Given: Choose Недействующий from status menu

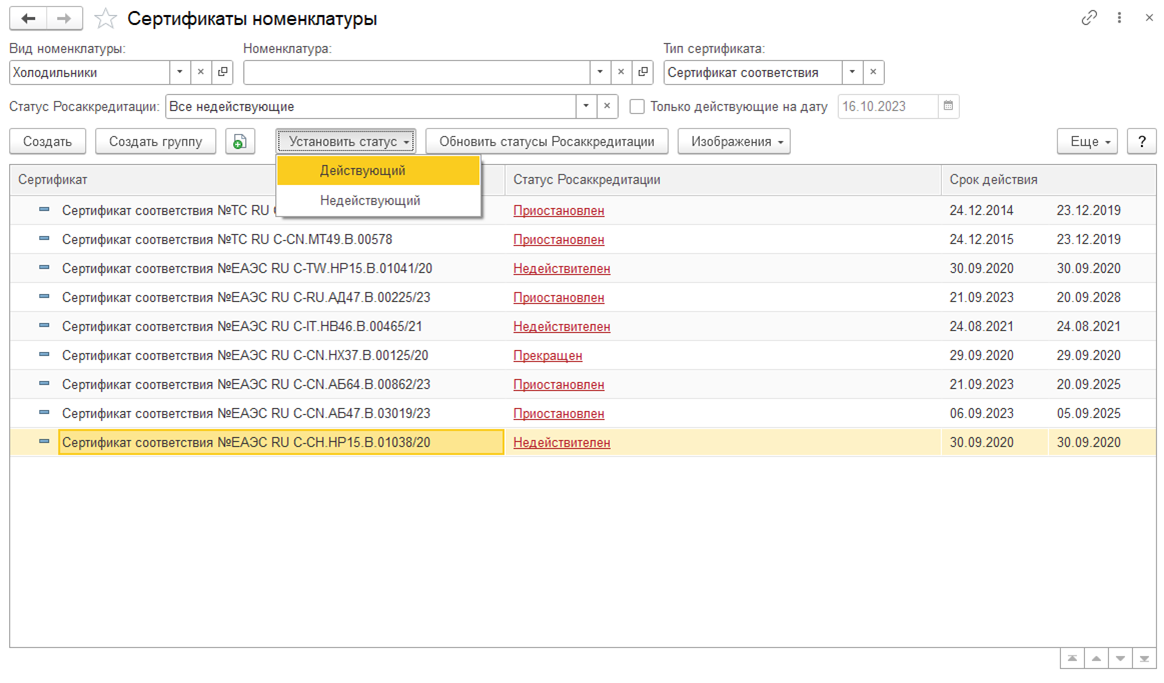Looking at the screenshot, I should coord(370,201).
